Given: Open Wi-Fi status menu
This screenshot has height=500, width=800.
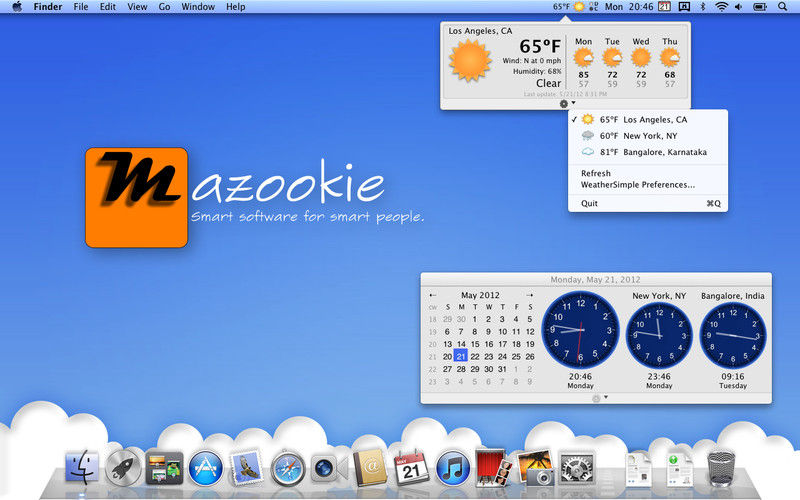Looking at the screenshot, I should pyautogui.click(x=721, y=7).
